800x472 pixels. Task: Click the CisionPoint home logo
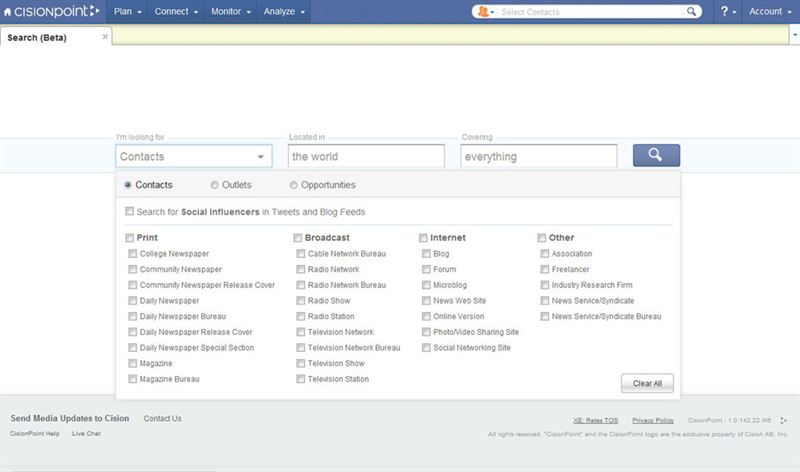tap(51, 12)
